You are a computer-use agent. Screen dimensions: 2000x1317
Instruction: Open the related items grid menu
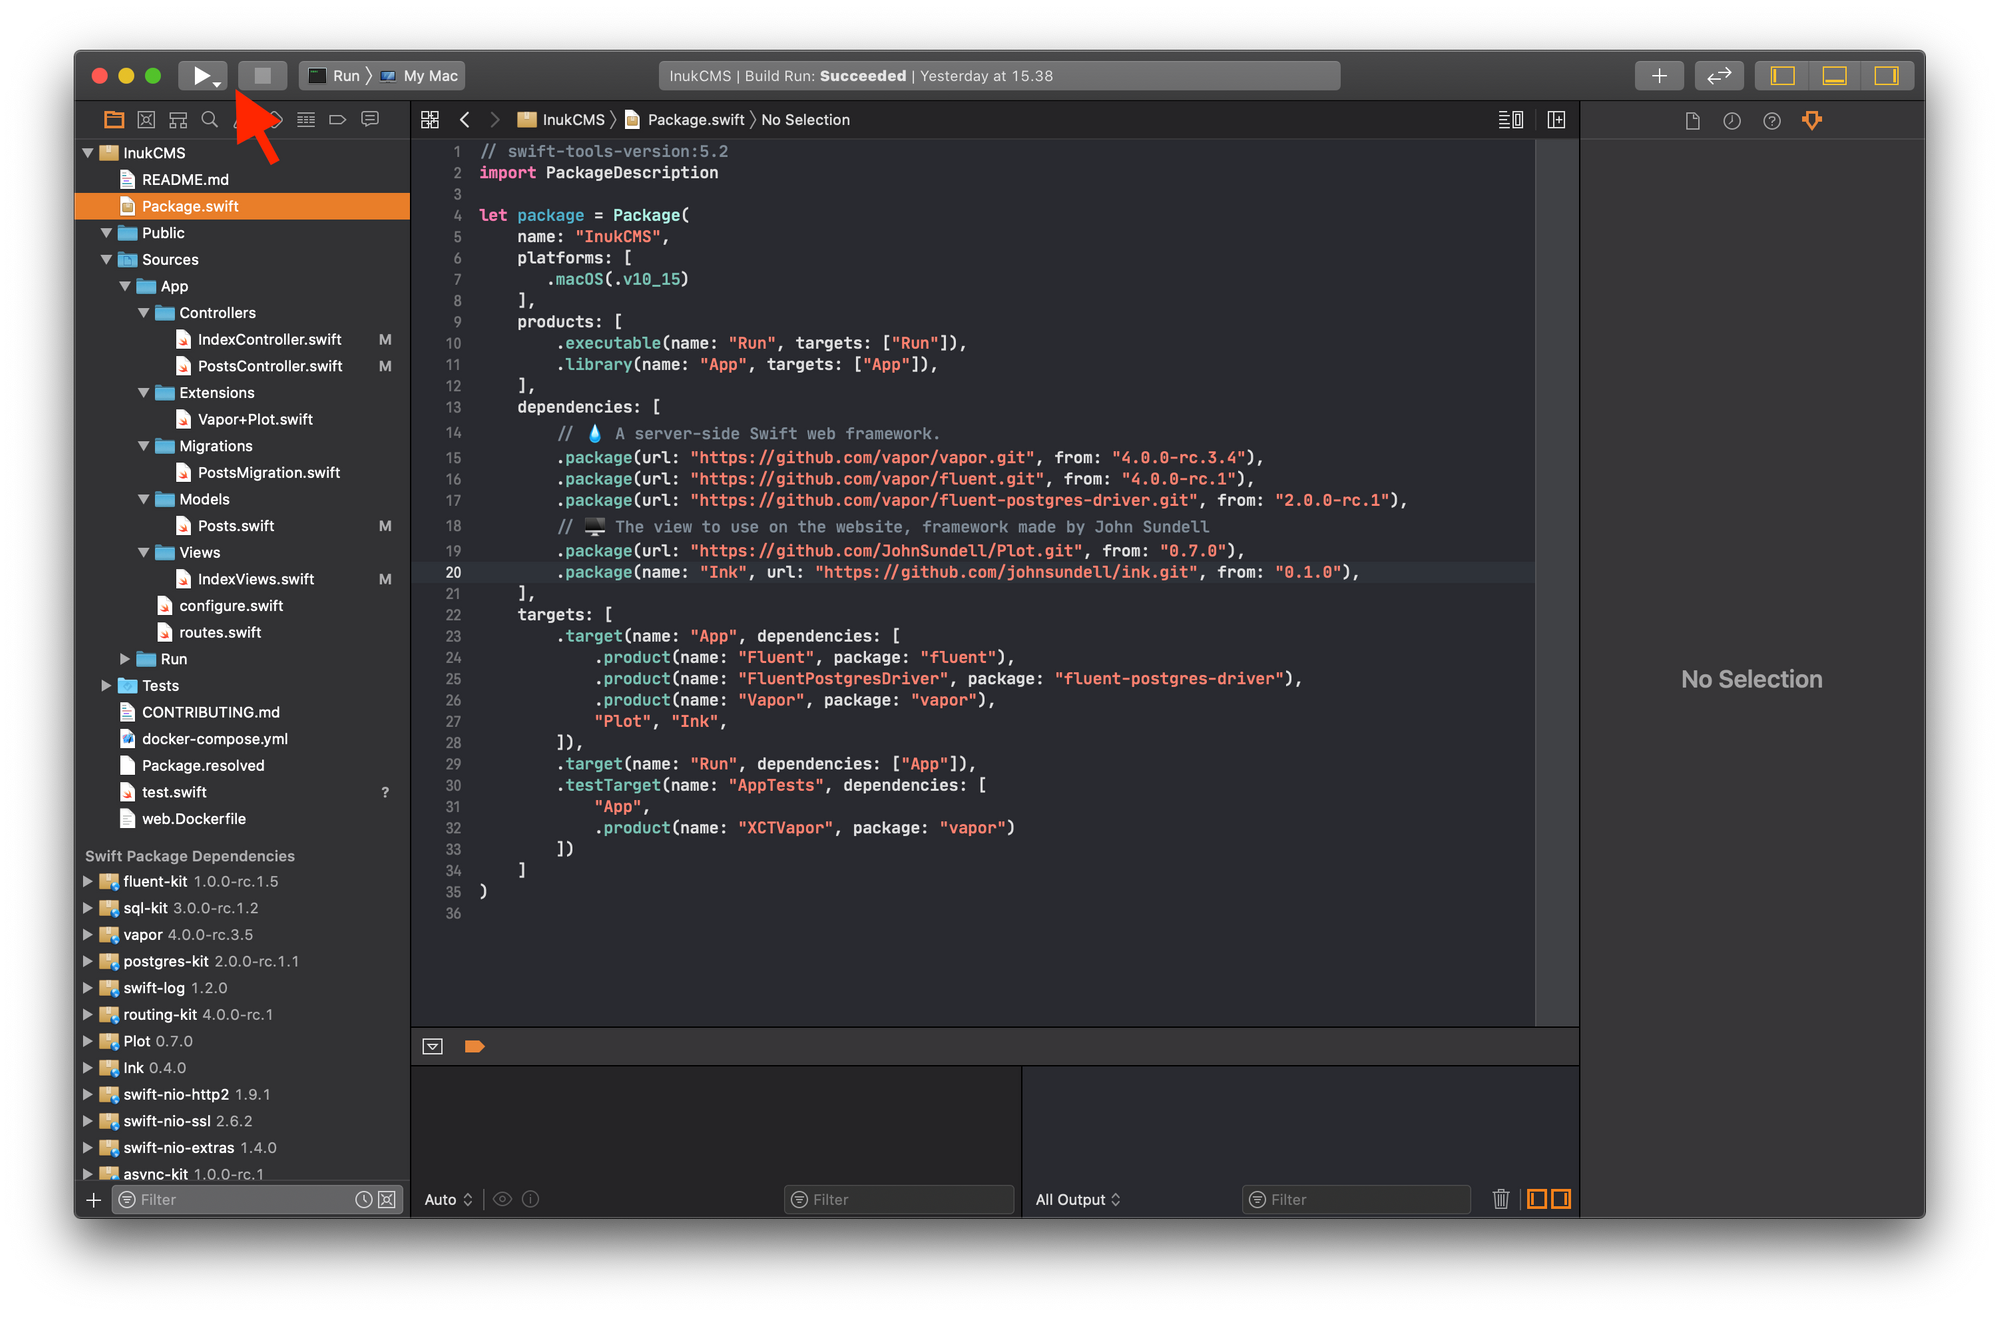pos(430,120)
